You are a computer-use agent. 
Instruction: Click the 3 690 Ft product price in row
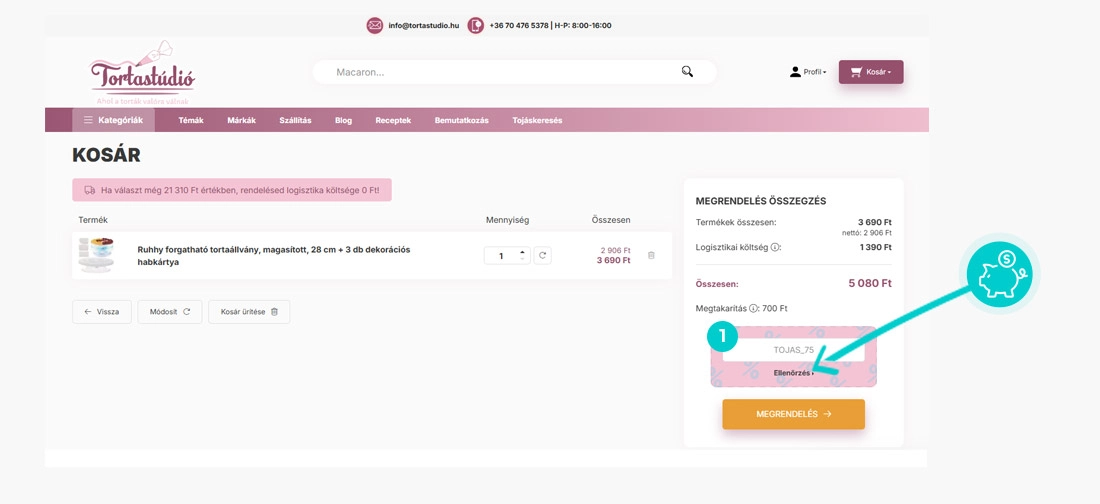613,260
